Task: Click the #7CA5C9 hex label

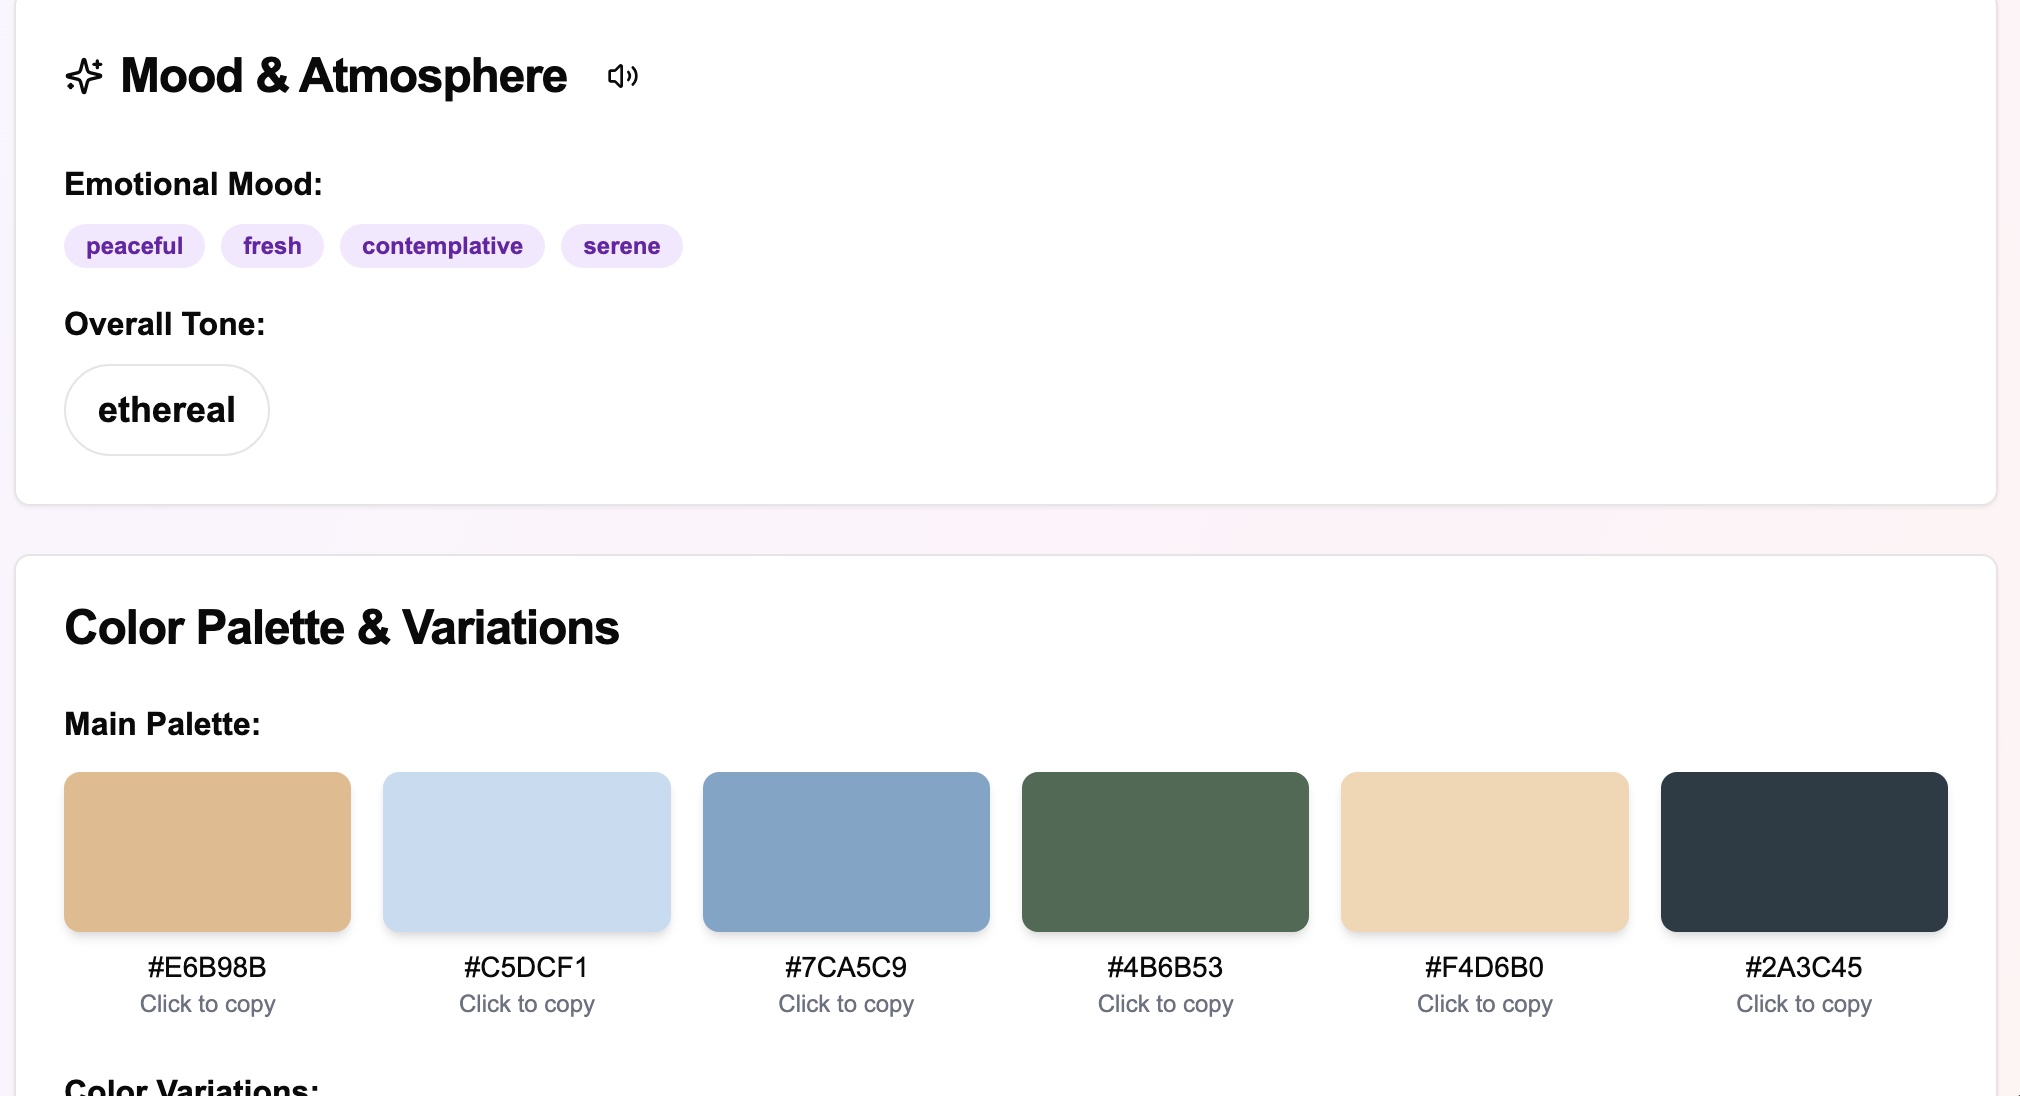Action: point(846,967)
